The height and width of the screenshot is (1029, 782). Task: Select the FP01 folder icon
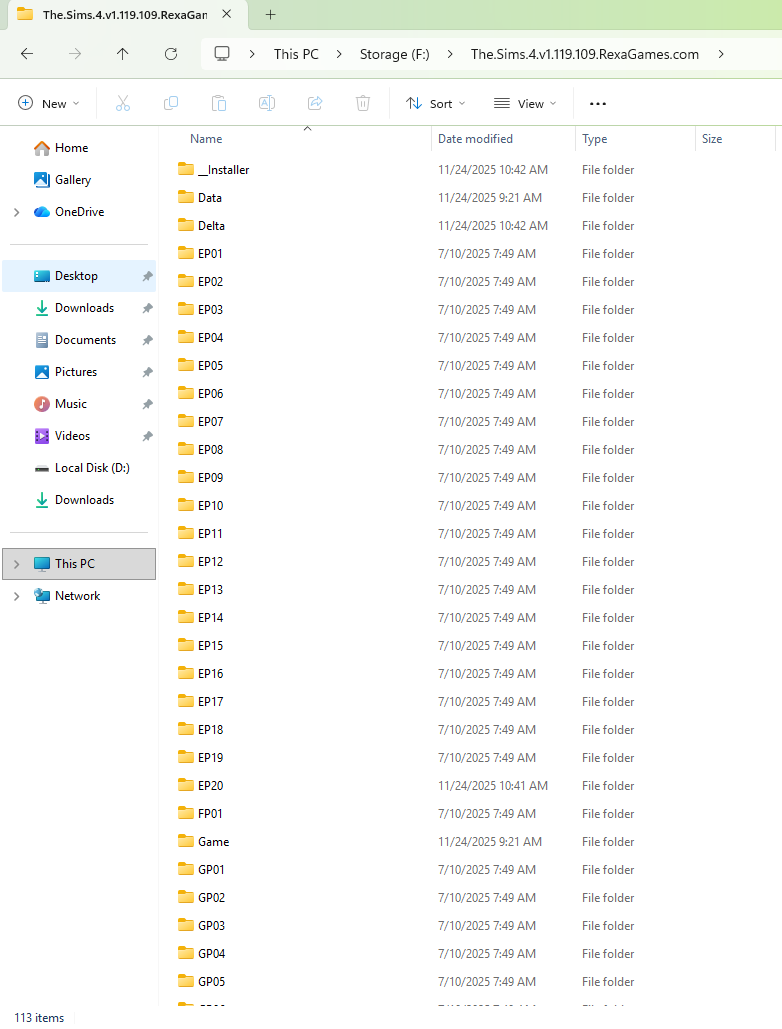(x=186, y=813)
